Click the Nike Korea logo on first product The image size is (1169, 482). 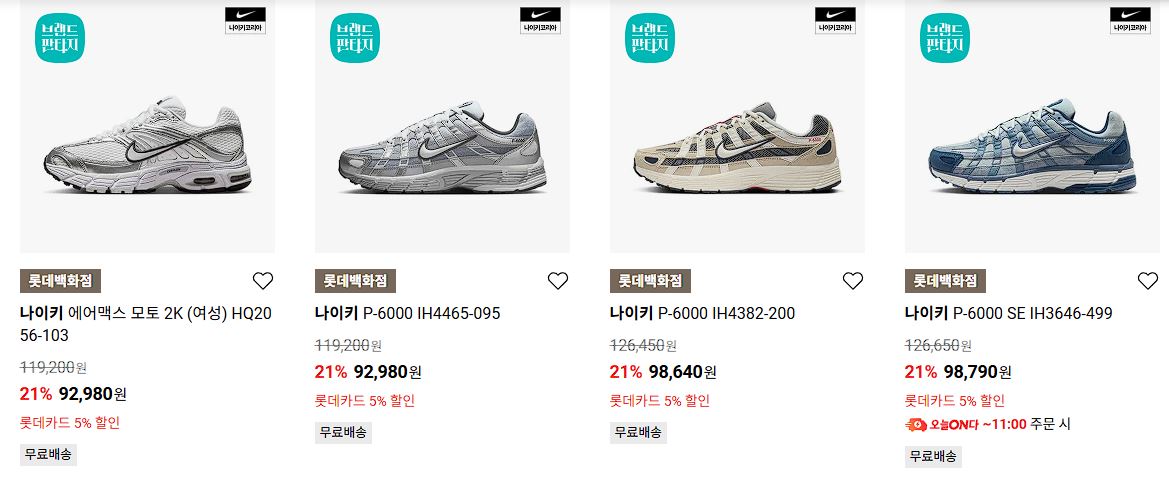coord(245,20)
